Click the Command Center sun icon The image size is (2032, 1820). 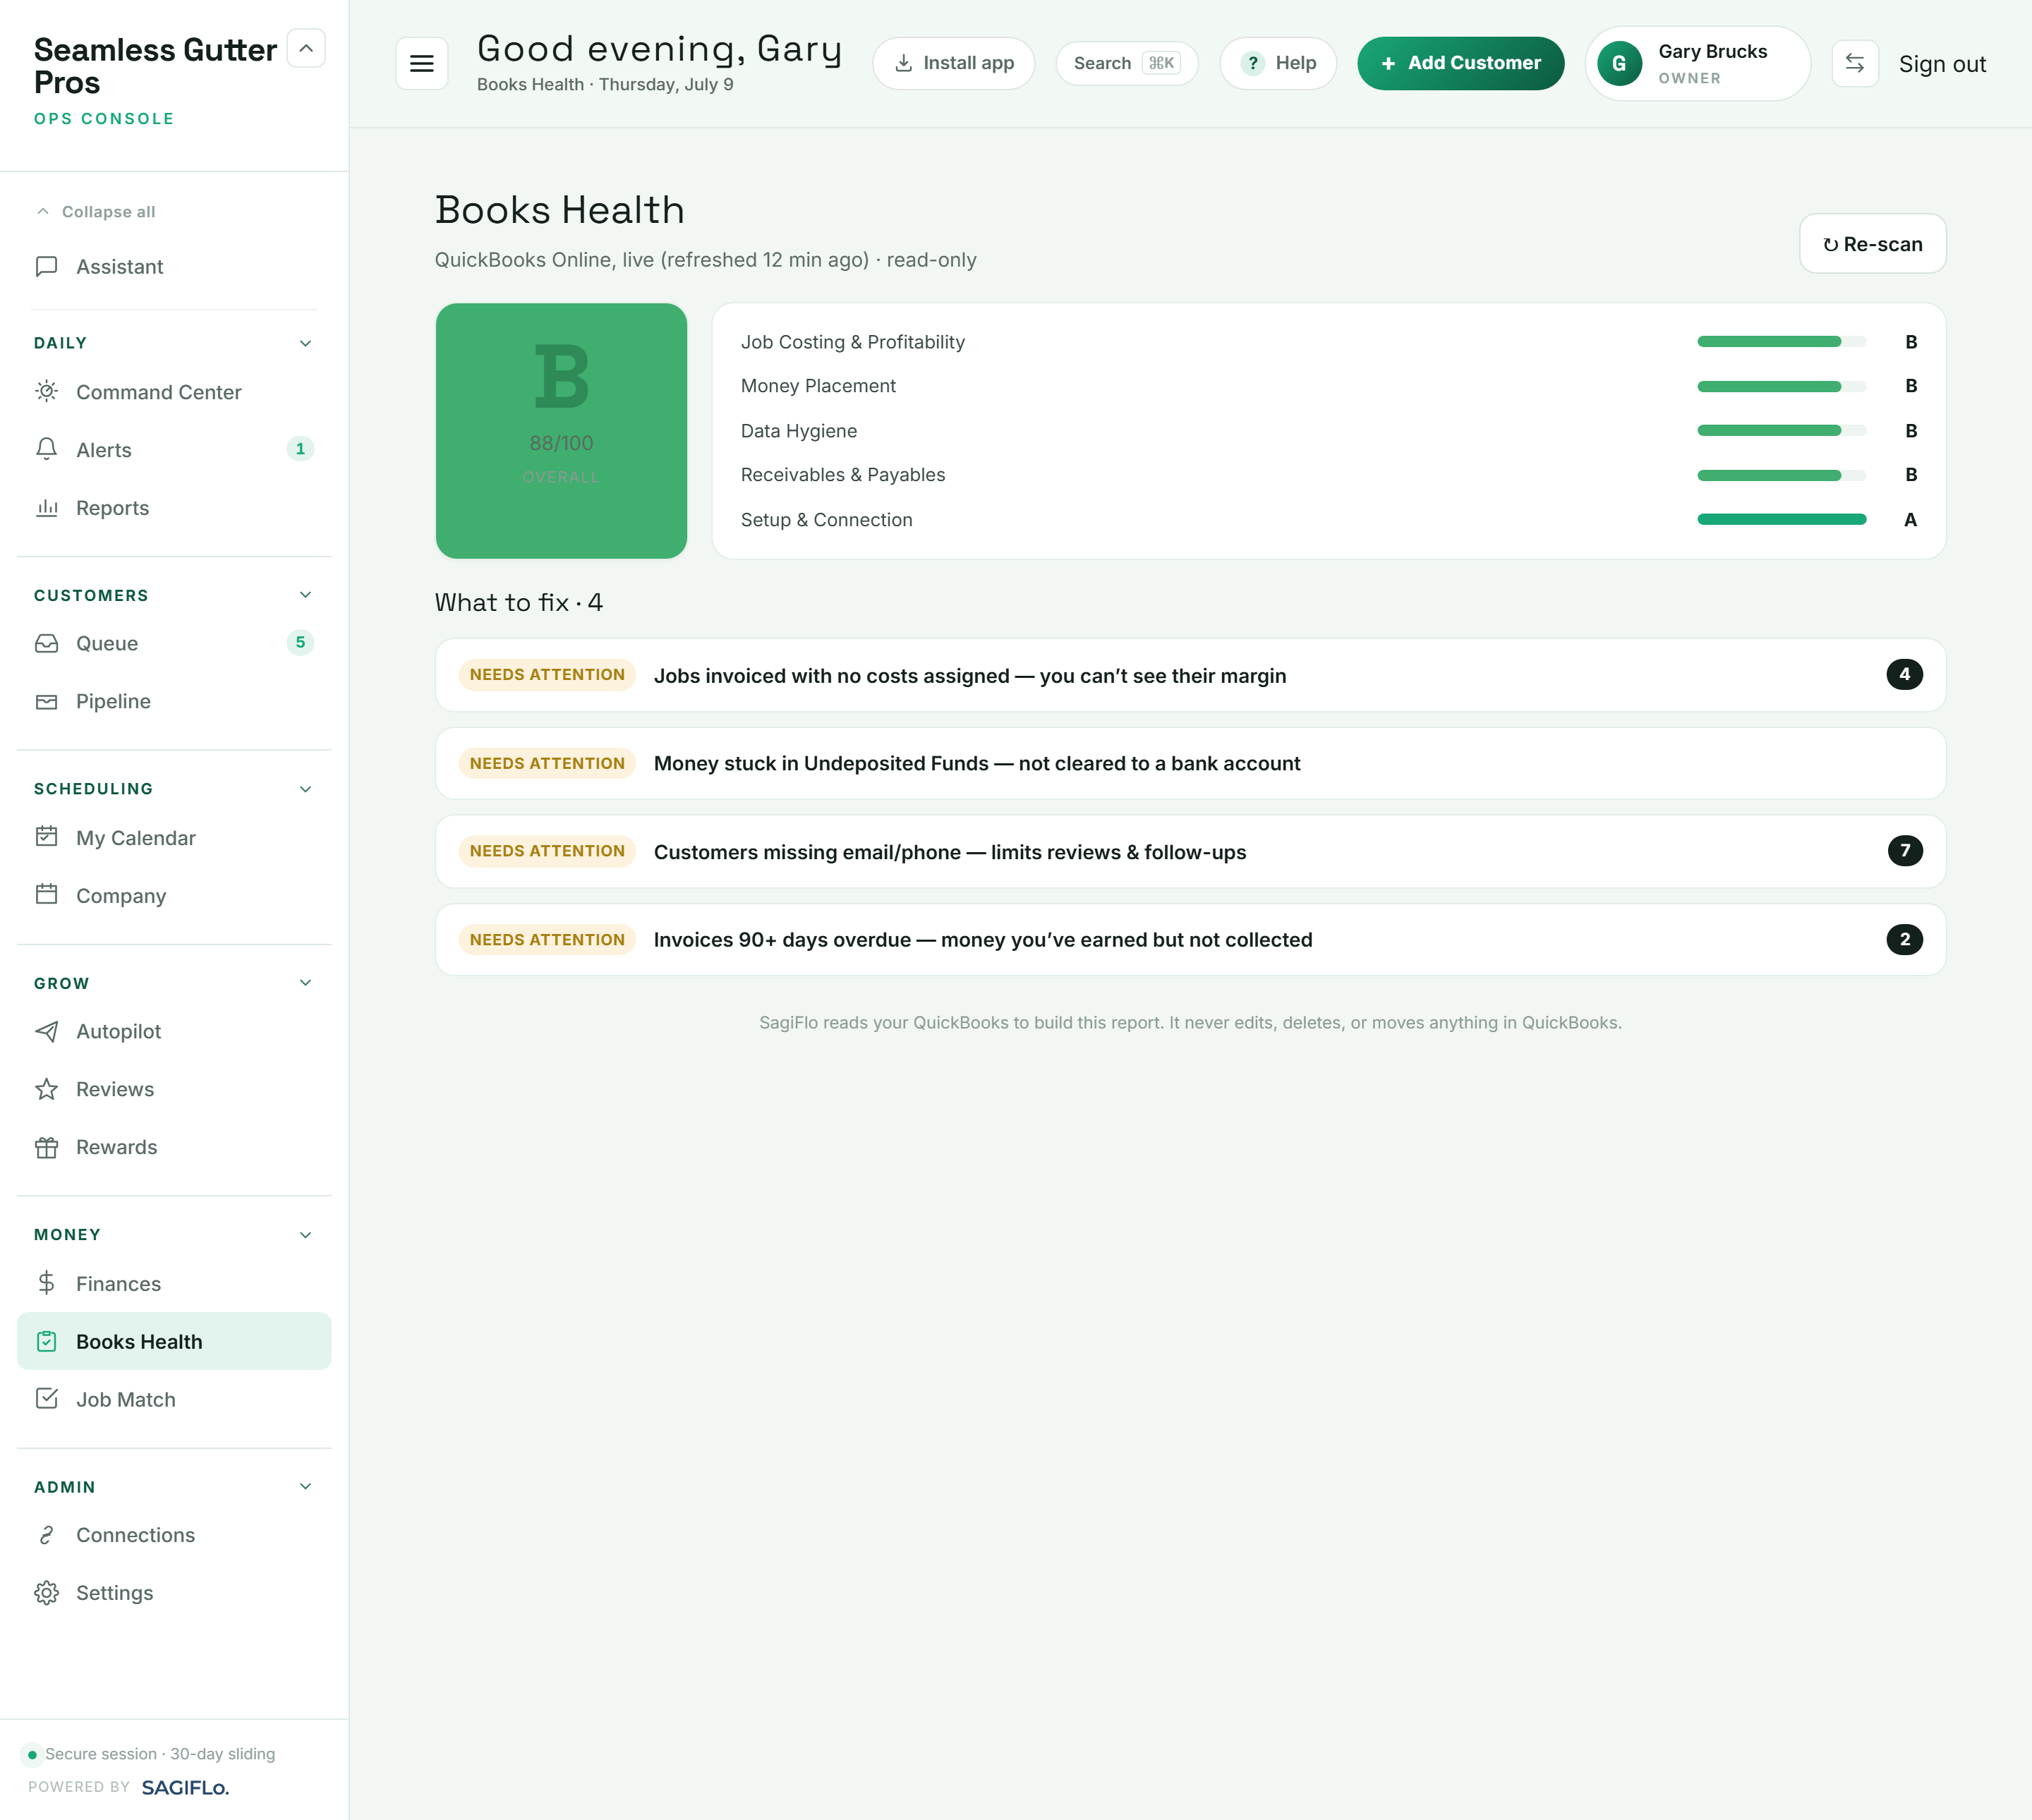[46, 391]
